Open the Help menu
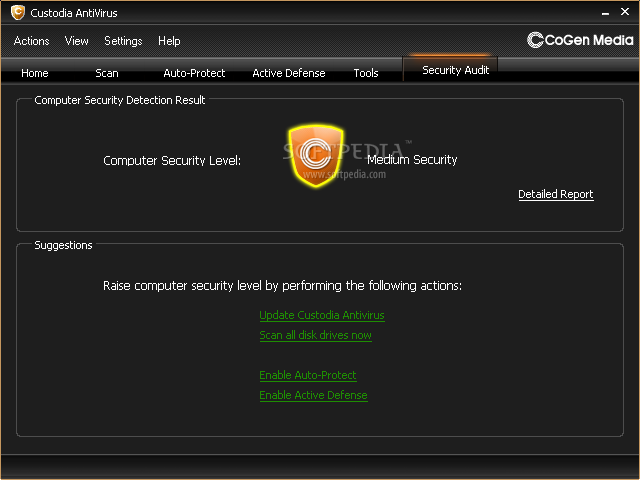Image resolution: width=640 pixels, height=480 pixels. click(x=169, y=41)
